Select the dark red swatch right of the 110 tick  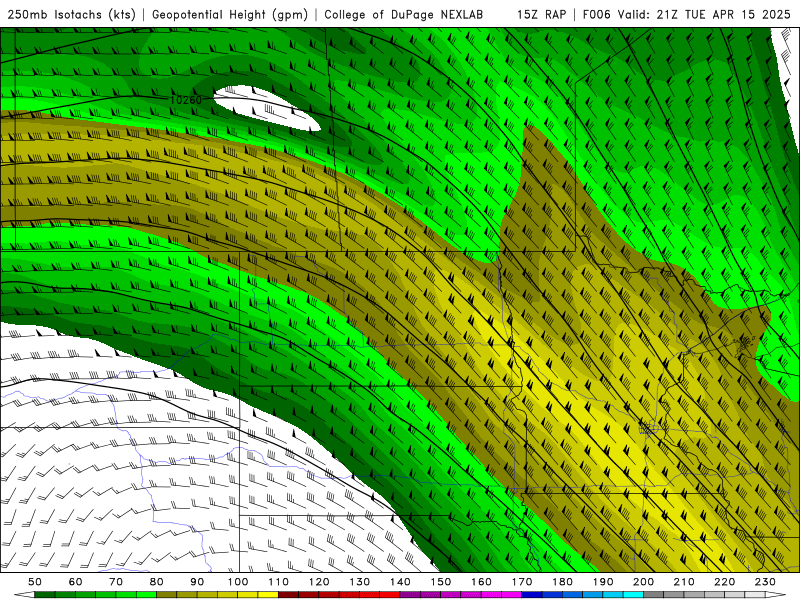(289, 595)
